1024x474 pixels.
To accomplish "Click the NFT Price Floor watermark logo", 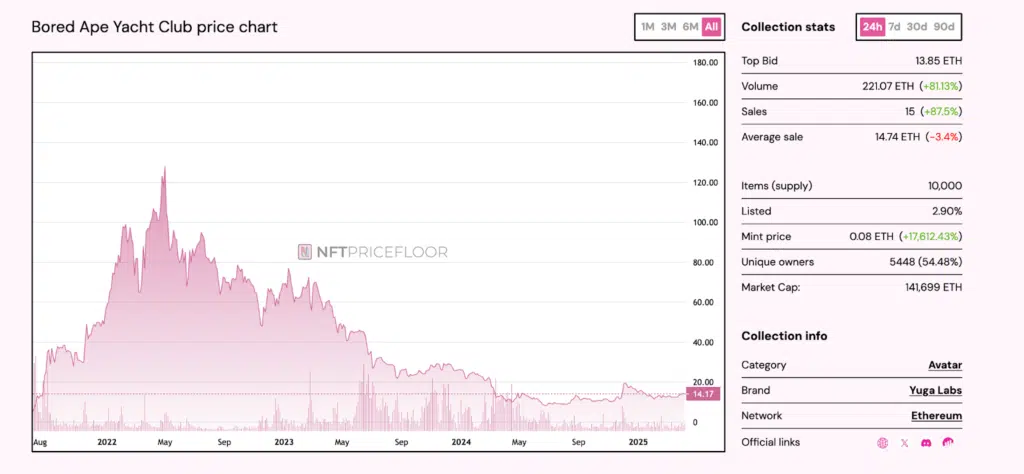I will click(372, 253).
